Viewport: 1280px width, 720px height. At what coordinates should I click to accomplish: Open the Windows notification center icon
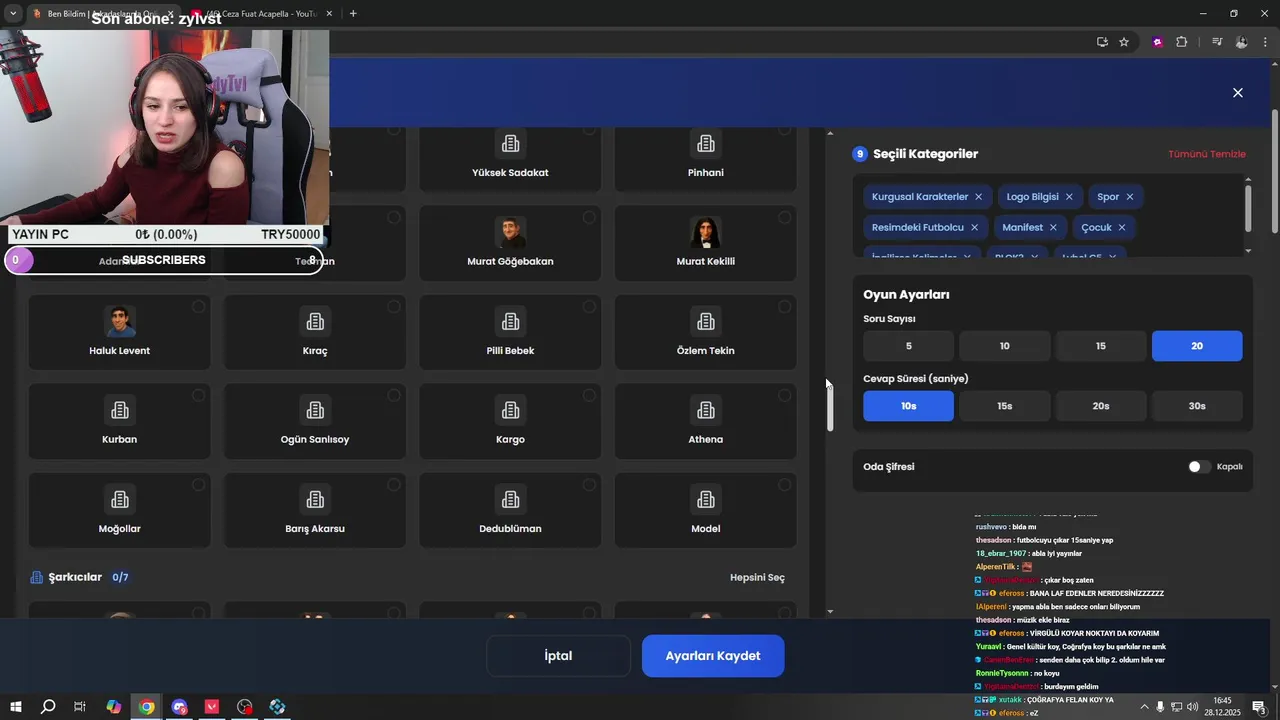(x=1261, y=707)
